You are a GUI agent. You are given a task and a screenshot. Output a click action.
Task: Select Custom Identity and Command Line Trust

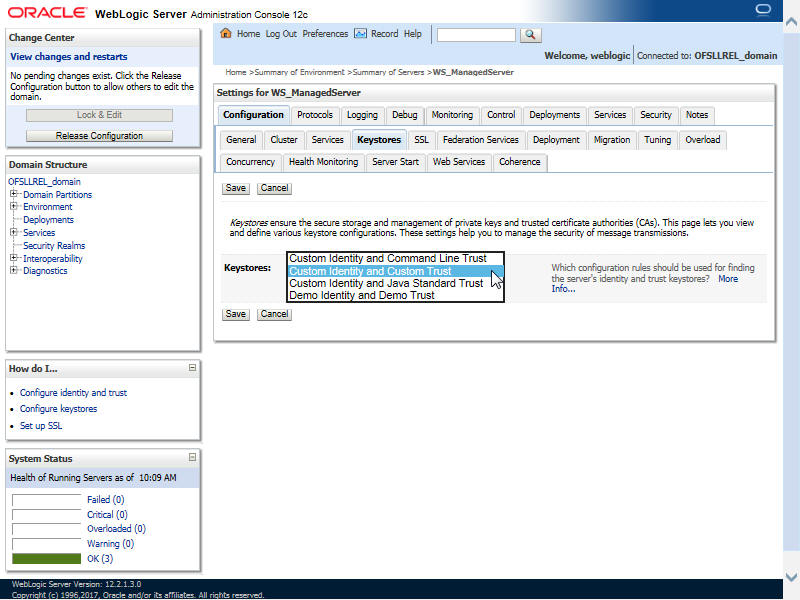pyautogui.click(x=395, y=258)
